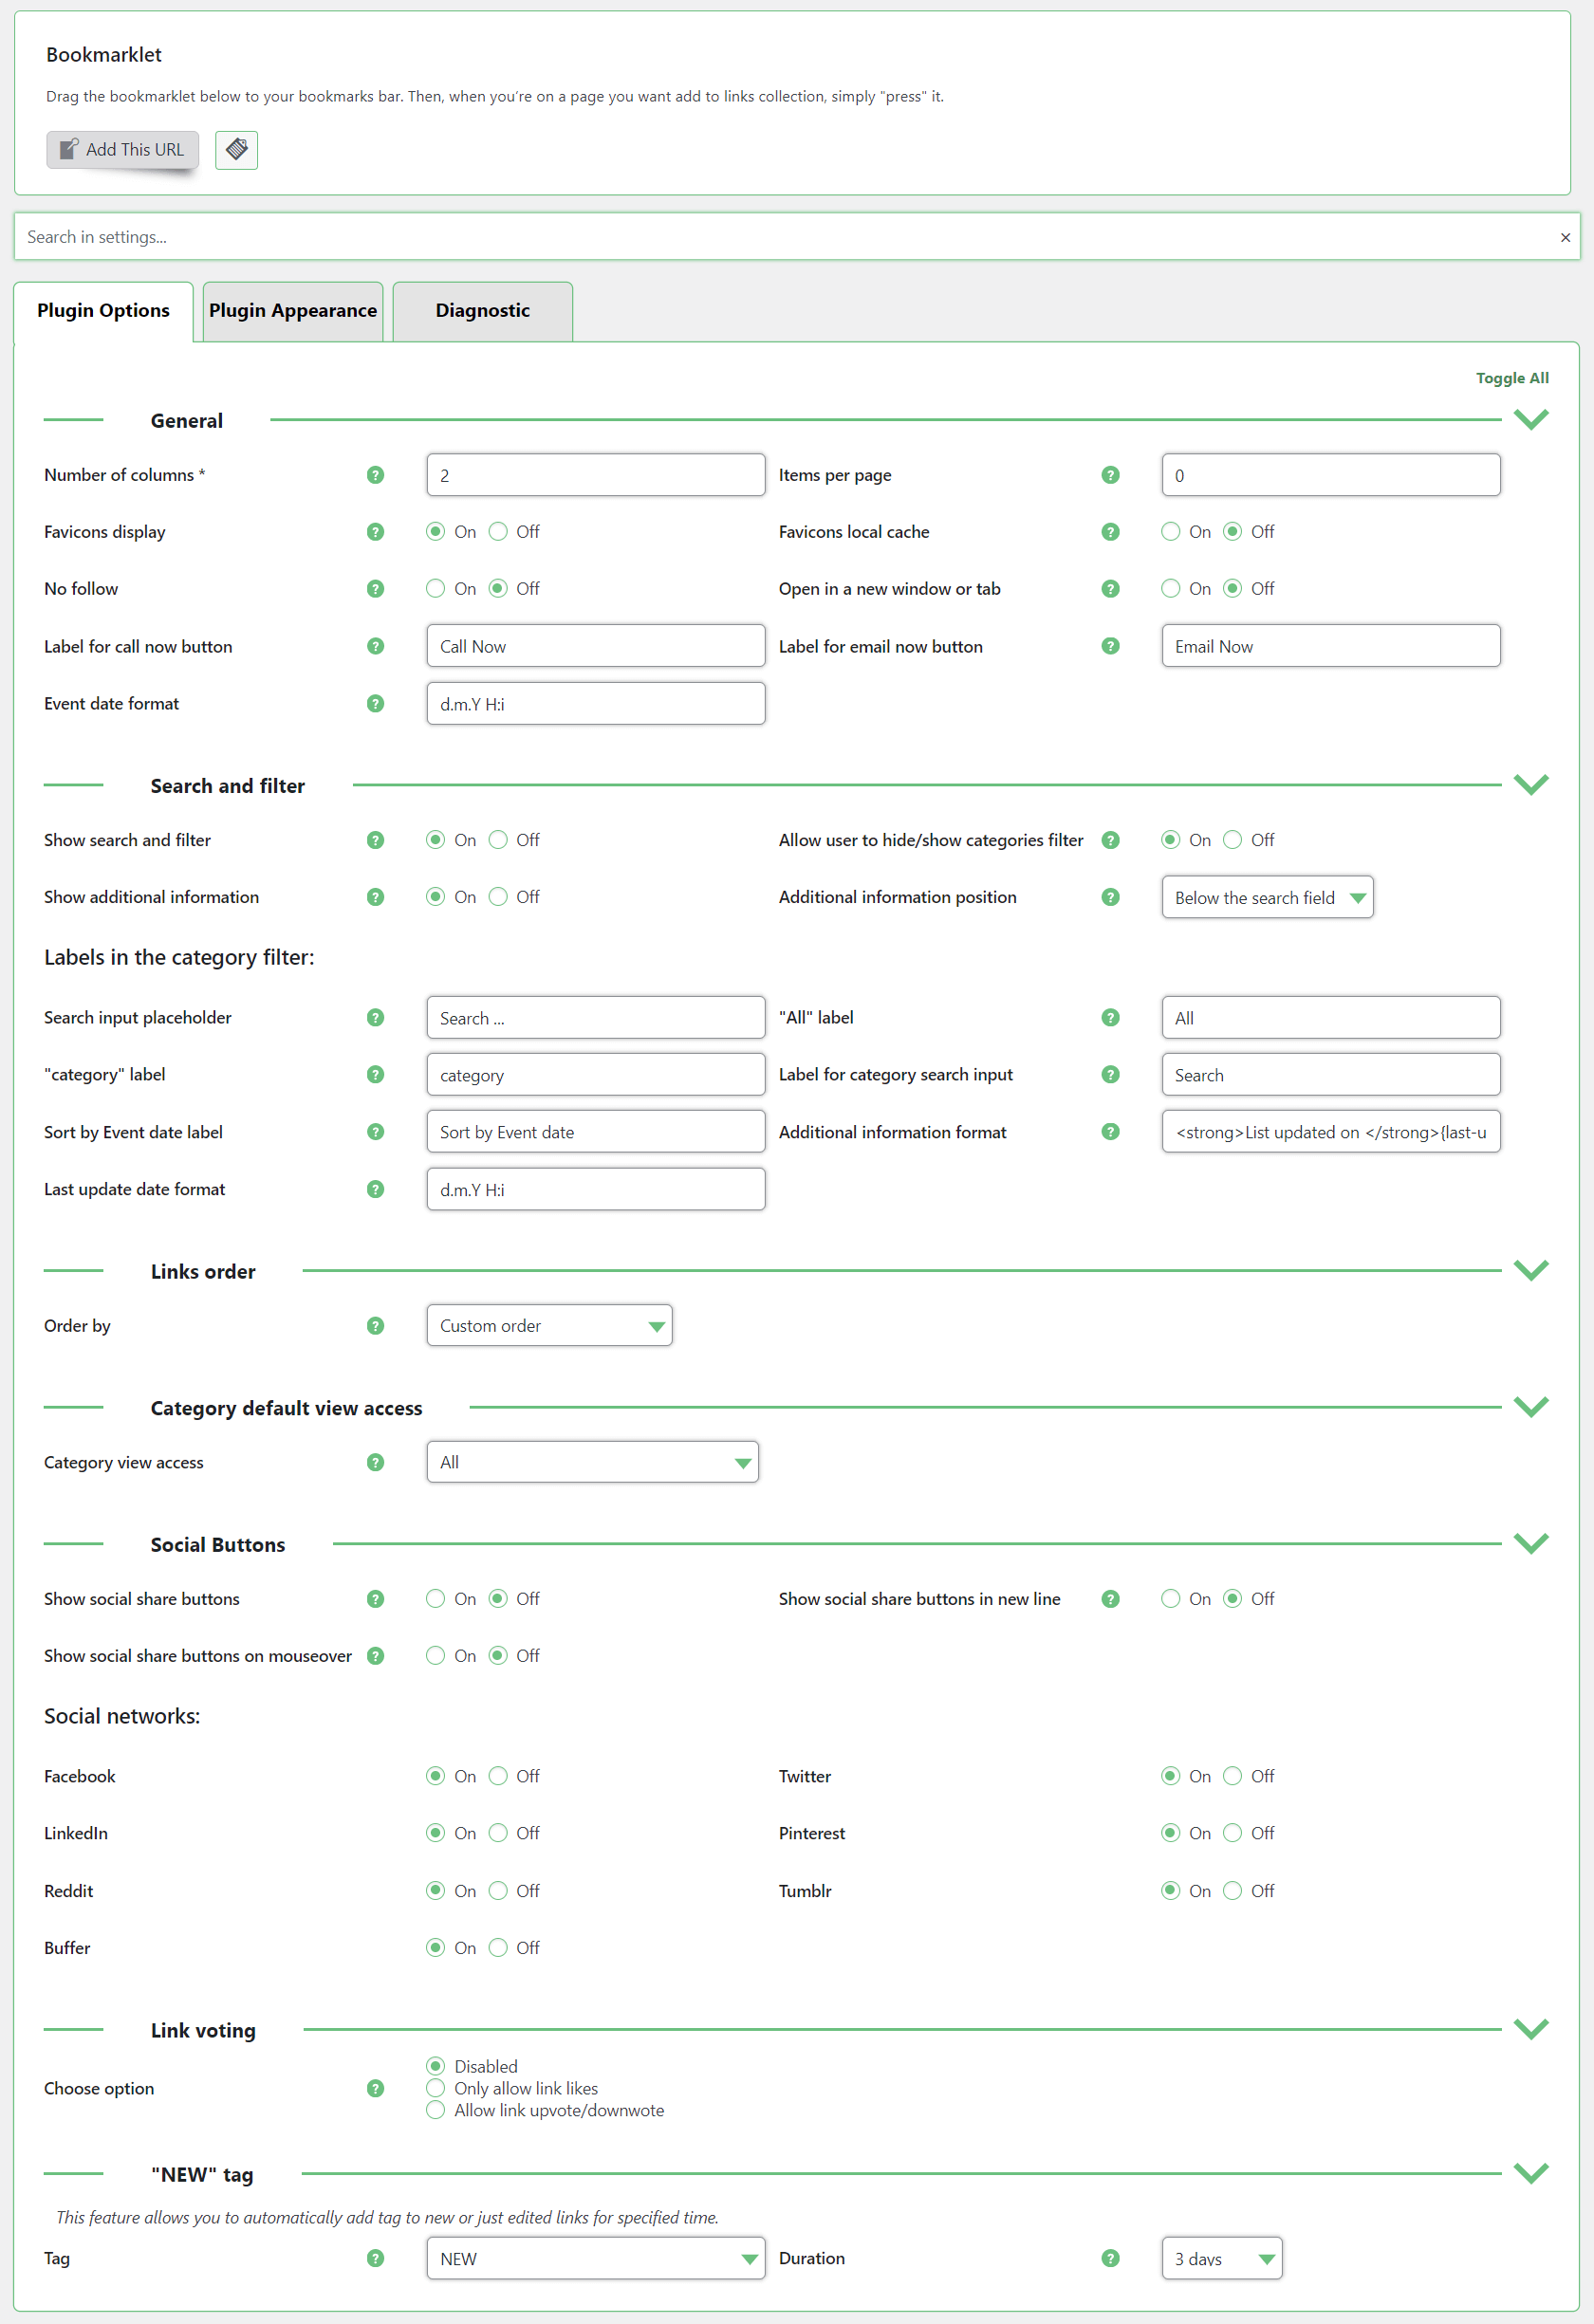Turn No follow setting On
The image size is (1594, 2324).
pyautogui.click(x=435, y=589)
